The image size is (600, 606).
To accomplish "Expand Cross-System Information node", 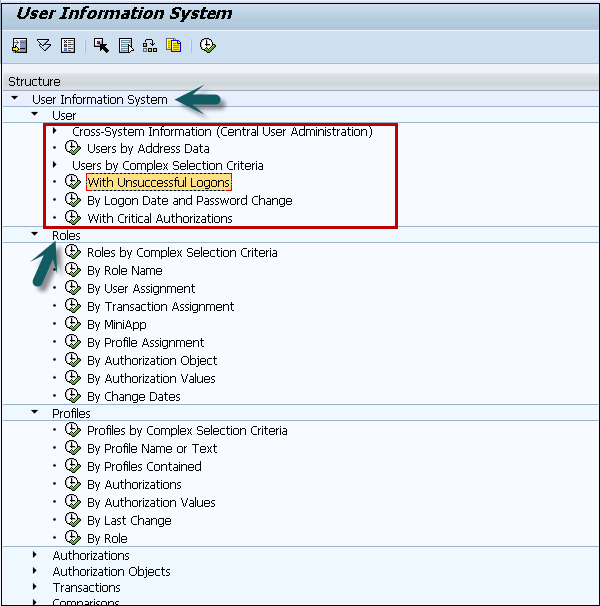I will (x=54, y=131).
